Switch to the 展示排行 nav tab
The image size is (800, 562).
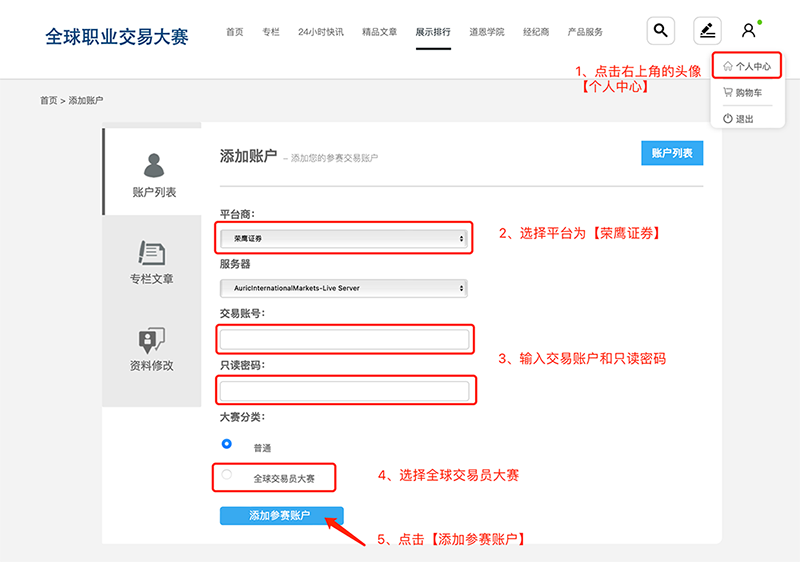[433, 32]
